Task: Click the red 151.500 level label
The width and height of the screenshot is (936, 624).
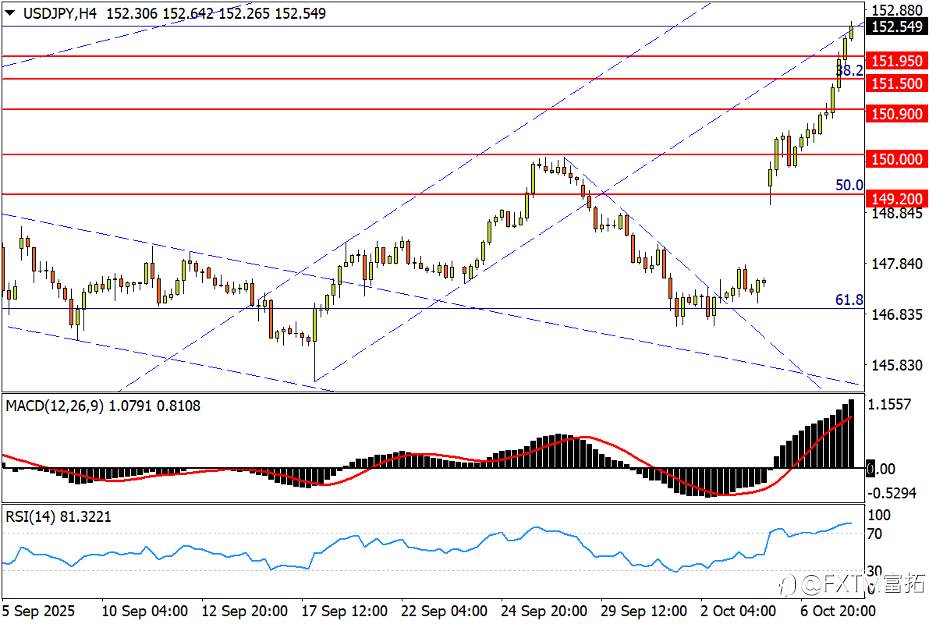Action: click(x=897, y=84)
